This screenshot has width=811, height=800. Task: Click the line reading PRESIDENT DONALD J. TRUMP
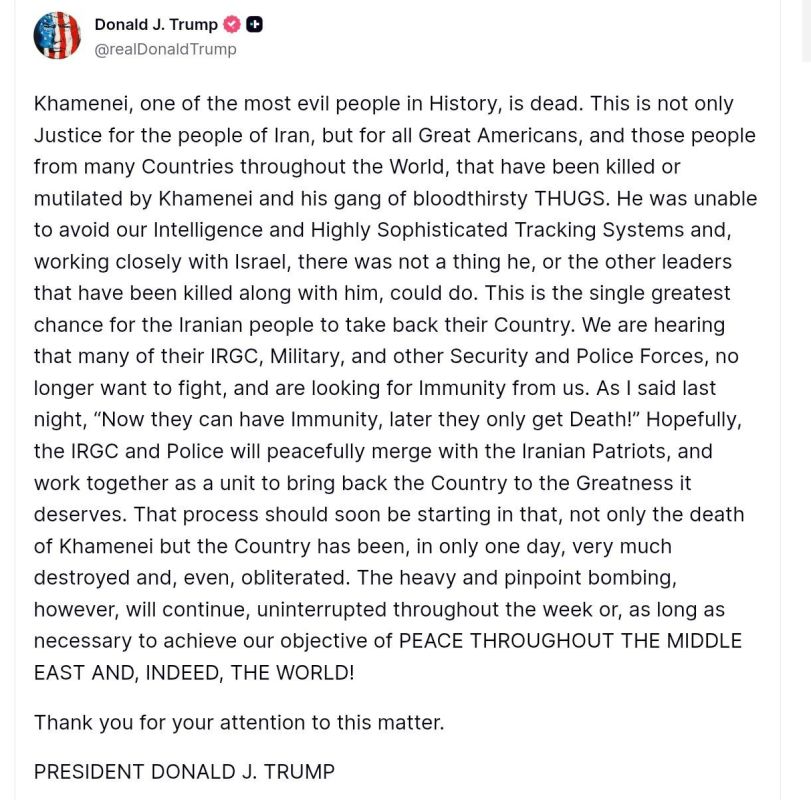point(183,772)
